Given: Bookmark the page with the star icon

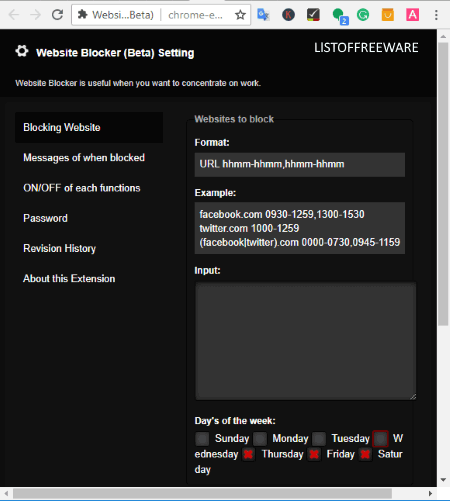Looking at the screenshot, I should tap(240, 15).
